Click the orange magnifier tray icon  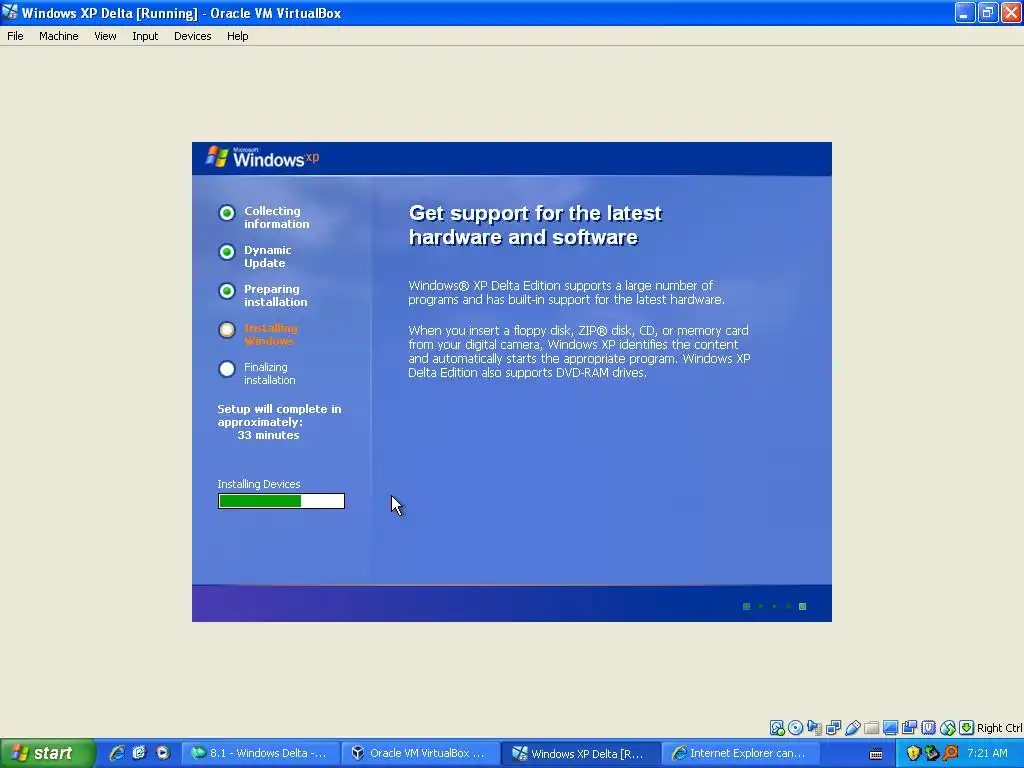coord(950,753)
